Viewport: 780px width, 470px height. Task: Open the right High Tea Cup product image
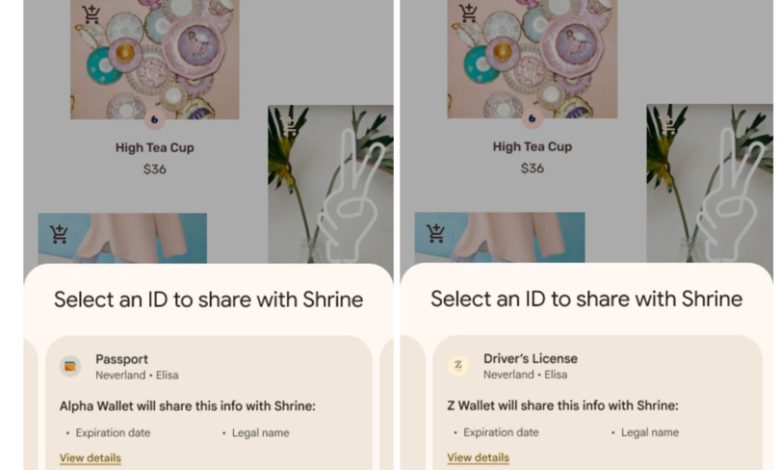click(532, 59)
